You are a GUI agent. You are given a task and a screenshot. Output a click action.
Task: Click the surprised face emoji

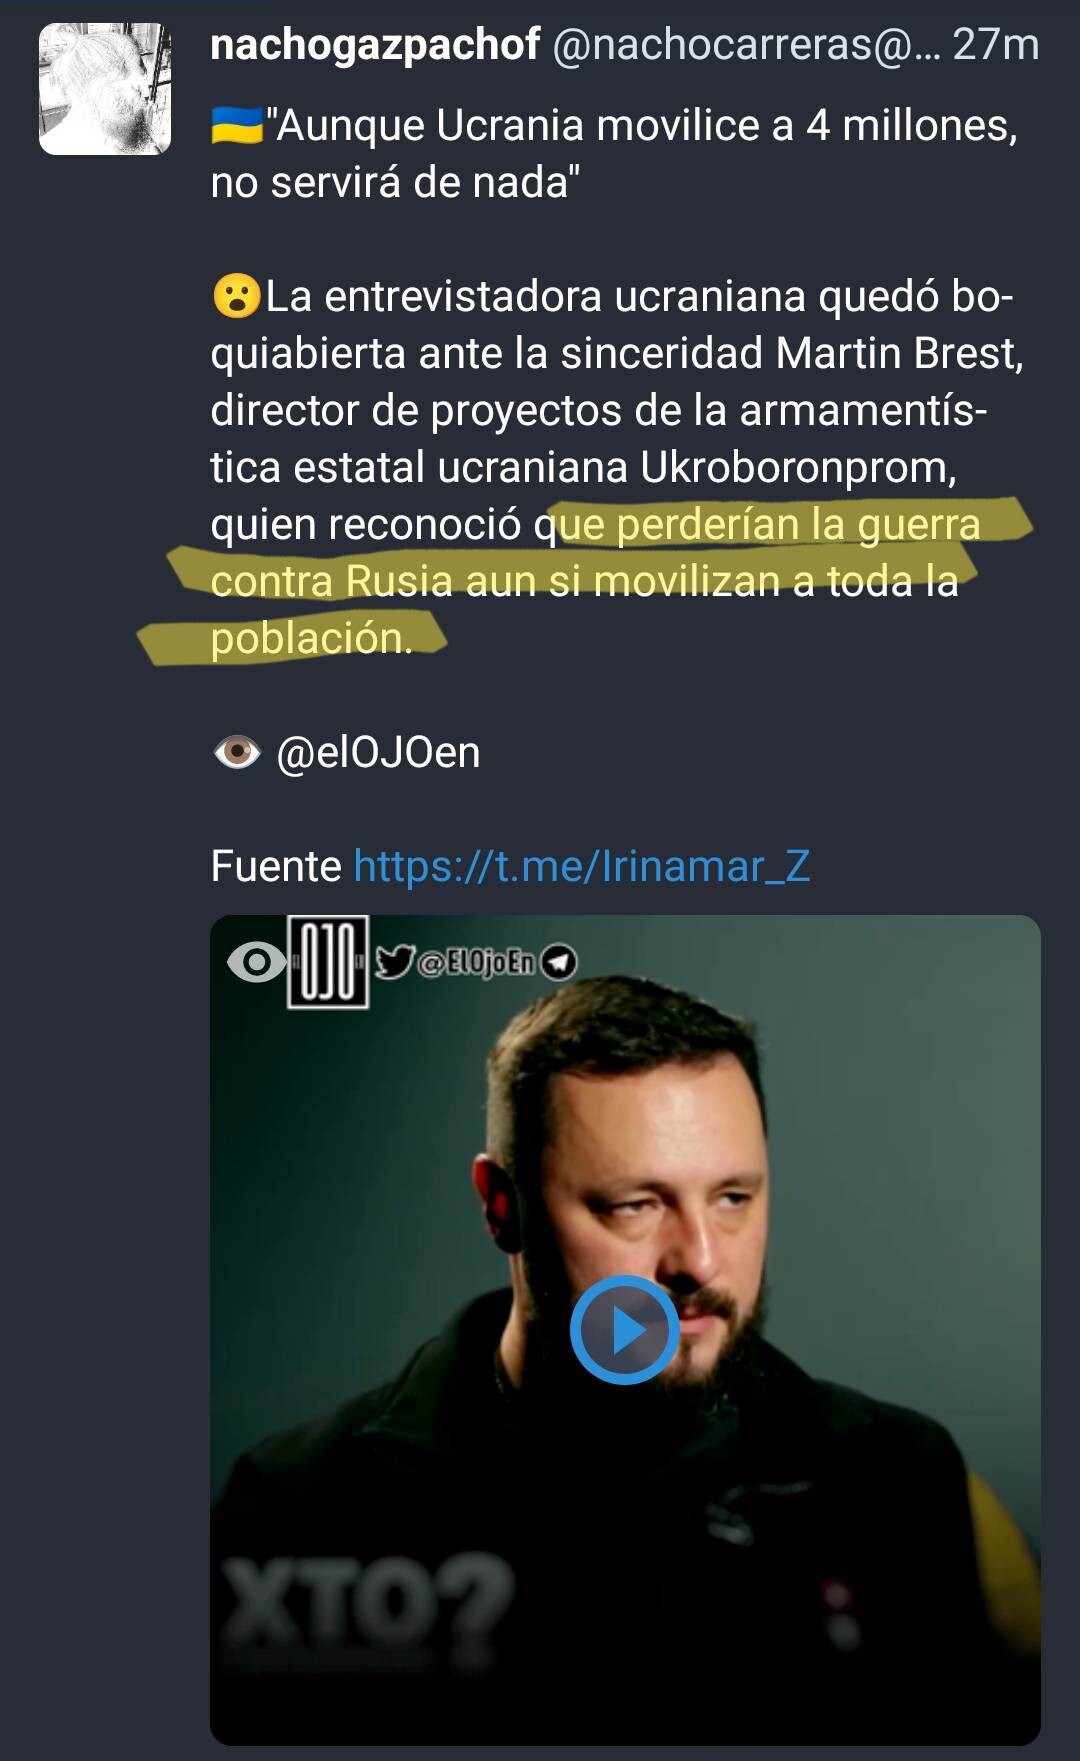237,297
